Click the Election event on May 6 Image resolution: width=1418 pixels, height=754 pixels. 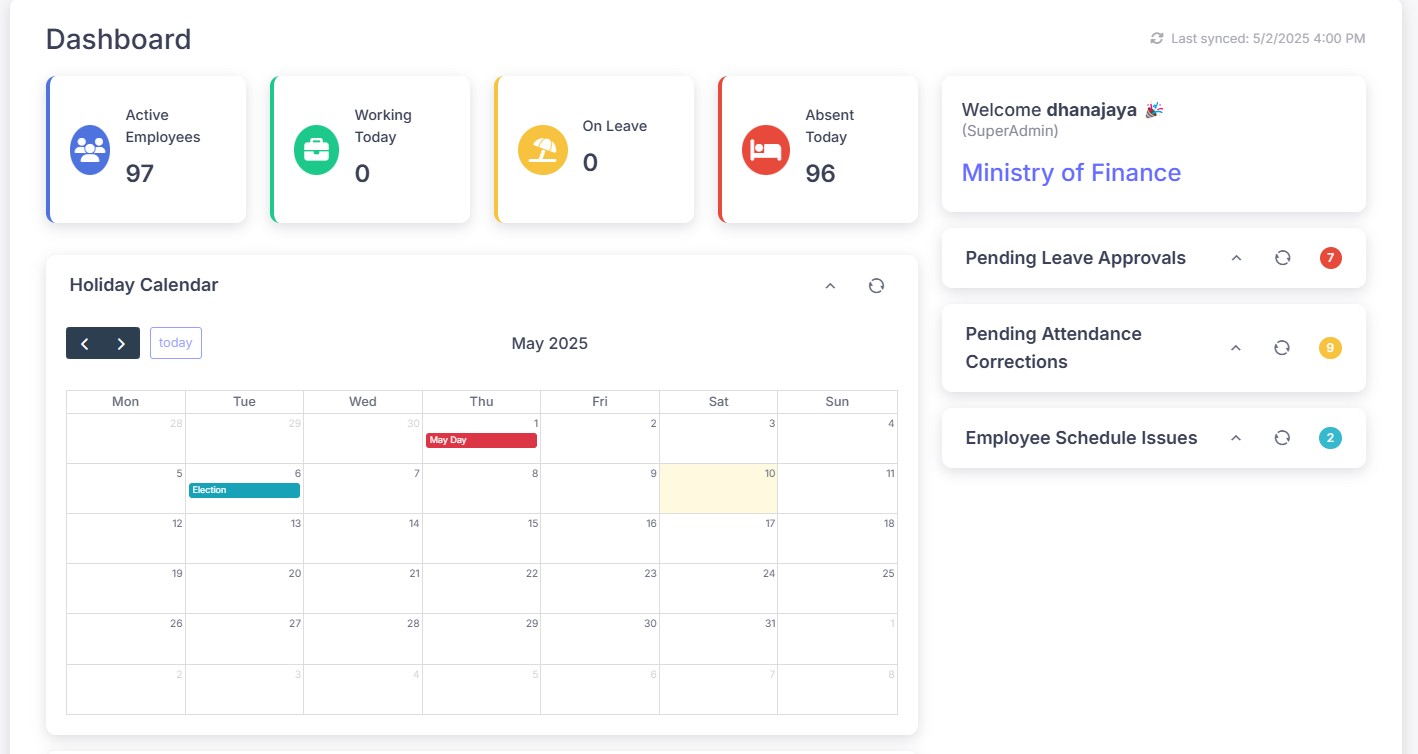coord(244,490)
